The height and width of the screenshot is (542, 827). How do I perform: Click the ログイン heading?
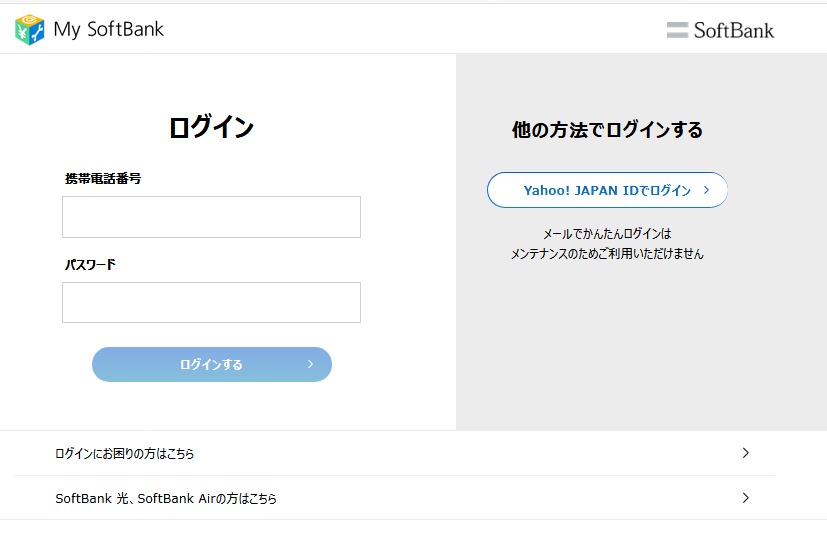point(211,127)
